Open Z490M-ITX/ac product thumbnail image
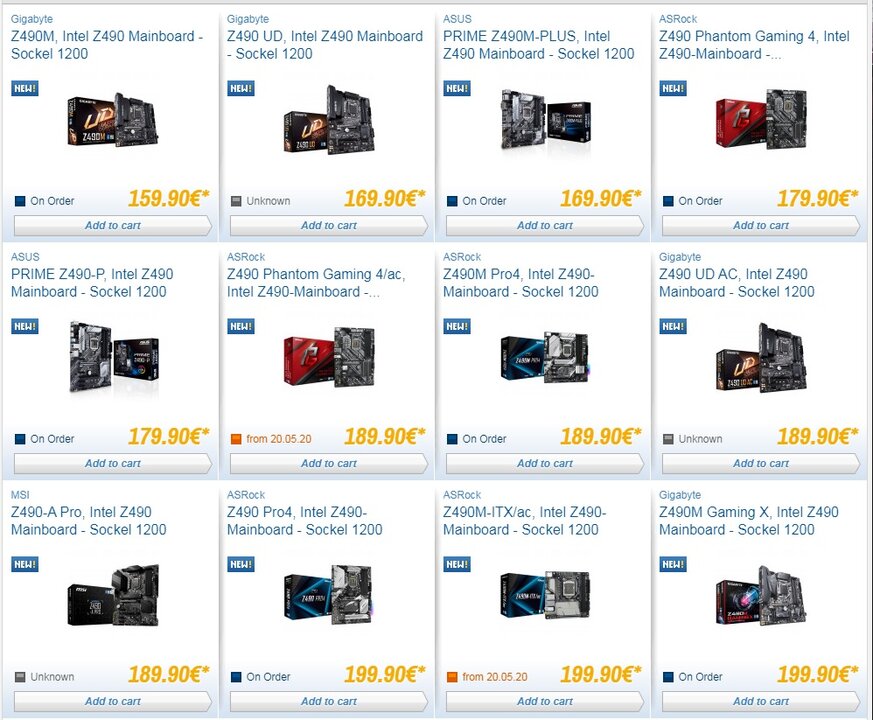Screen dimensions: 873x720 [545, 594]
